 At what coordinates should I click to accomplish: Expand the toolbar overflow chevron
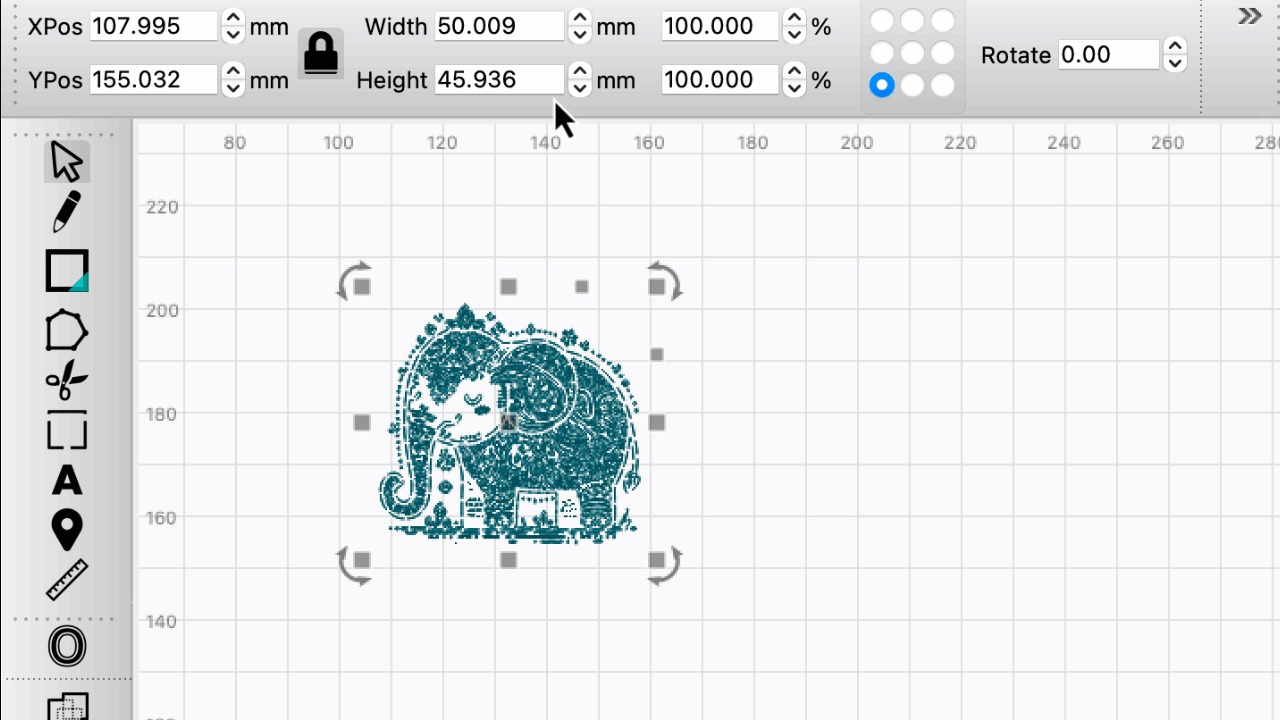[x=1249, y=16]
